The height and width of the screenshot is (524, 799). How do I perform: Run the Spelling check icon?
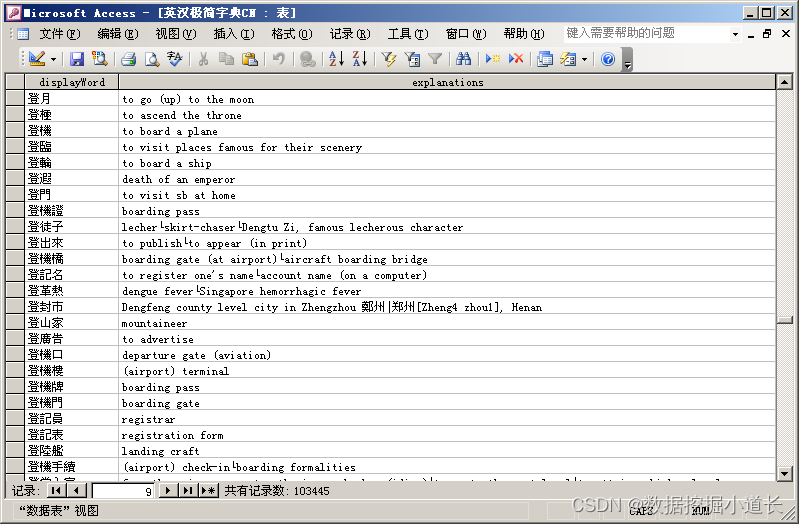point(175,59)
